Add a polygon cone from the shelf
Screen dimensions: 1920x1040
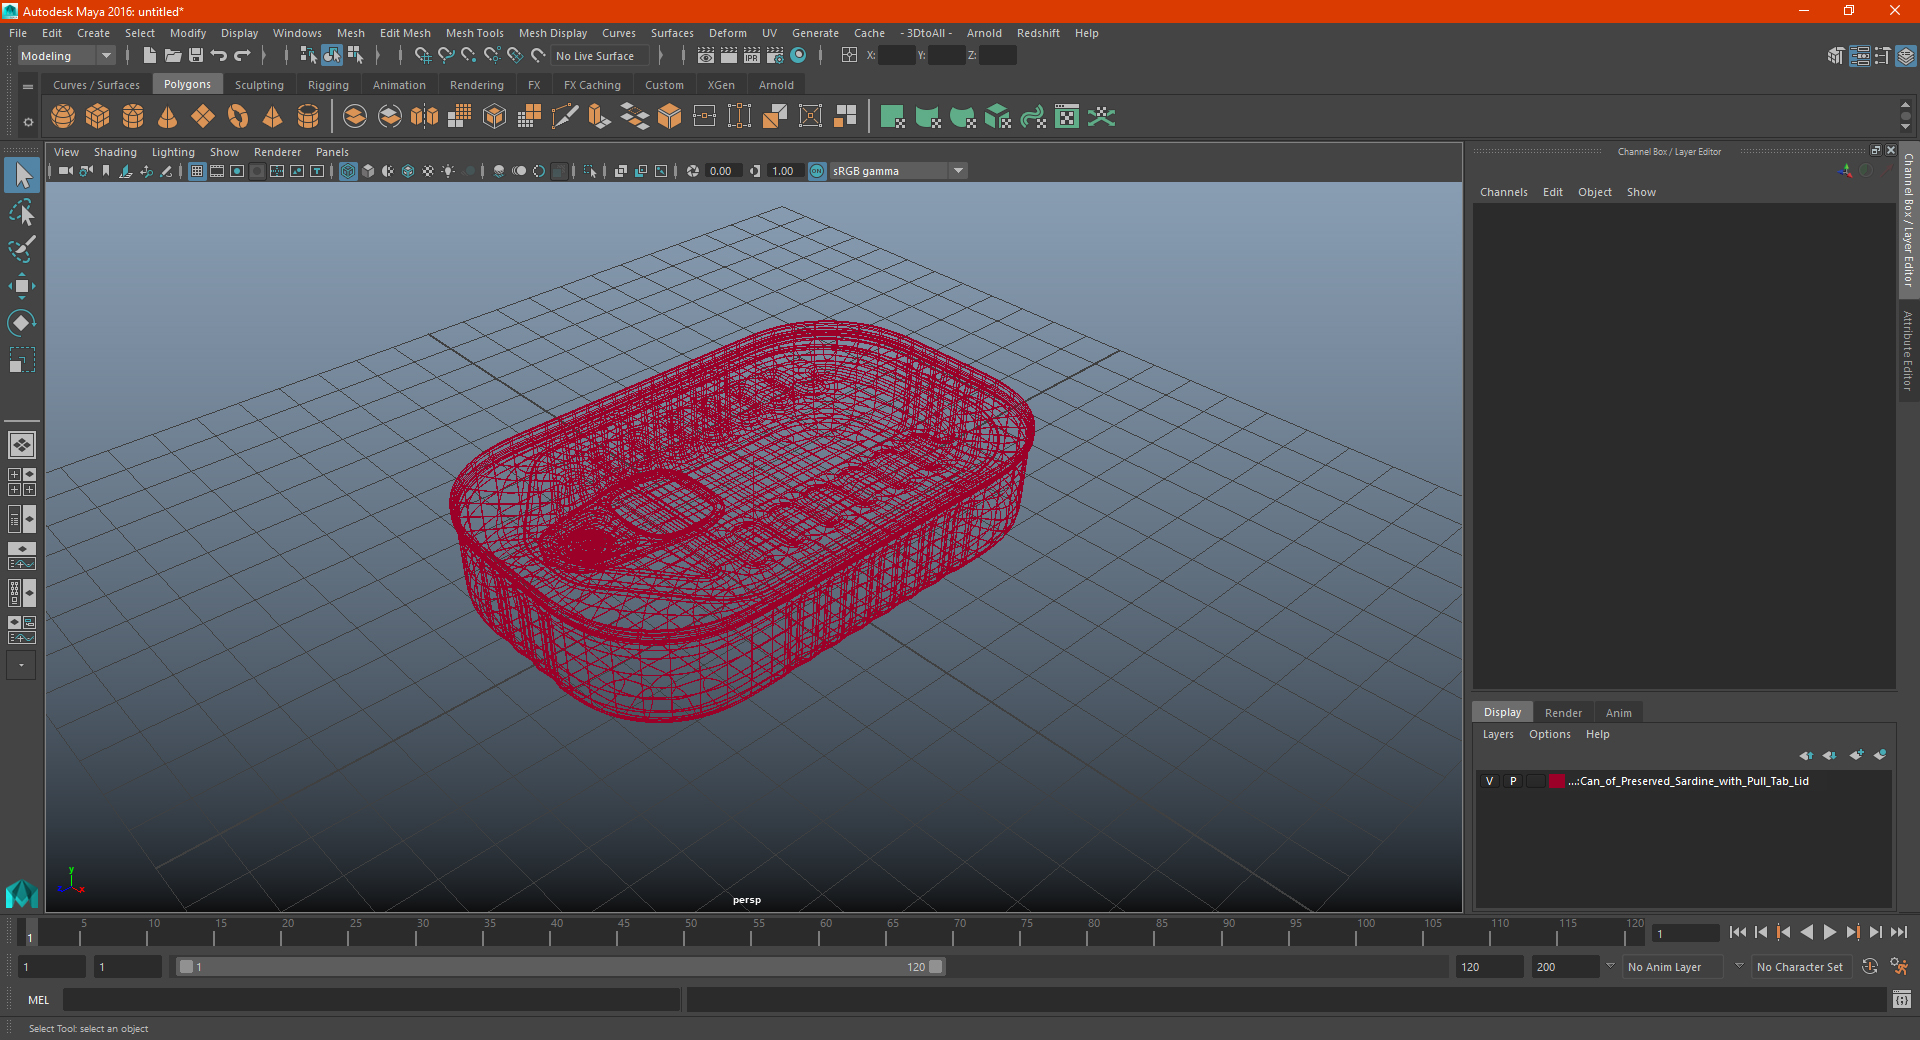tap(168, 117)
